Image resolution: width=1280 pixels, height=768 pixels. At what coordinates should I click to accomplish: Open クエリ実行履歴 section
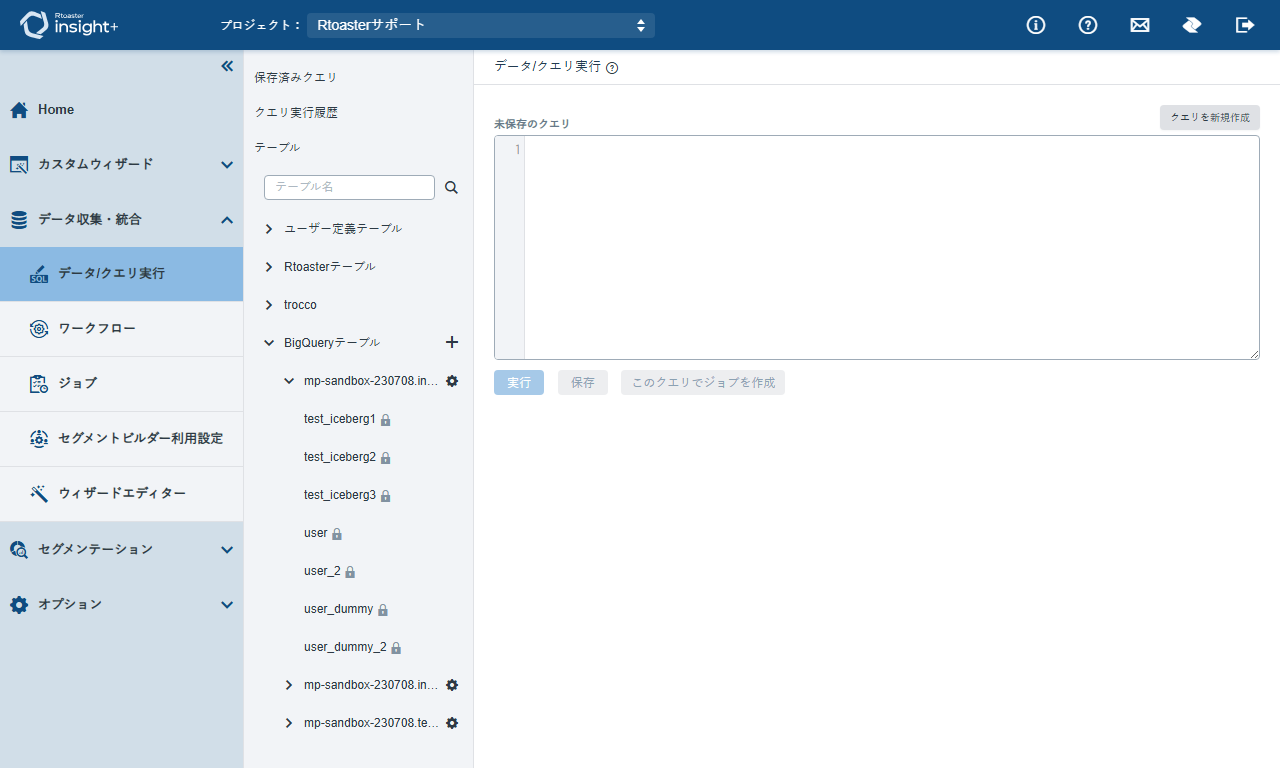click(296, 113)
